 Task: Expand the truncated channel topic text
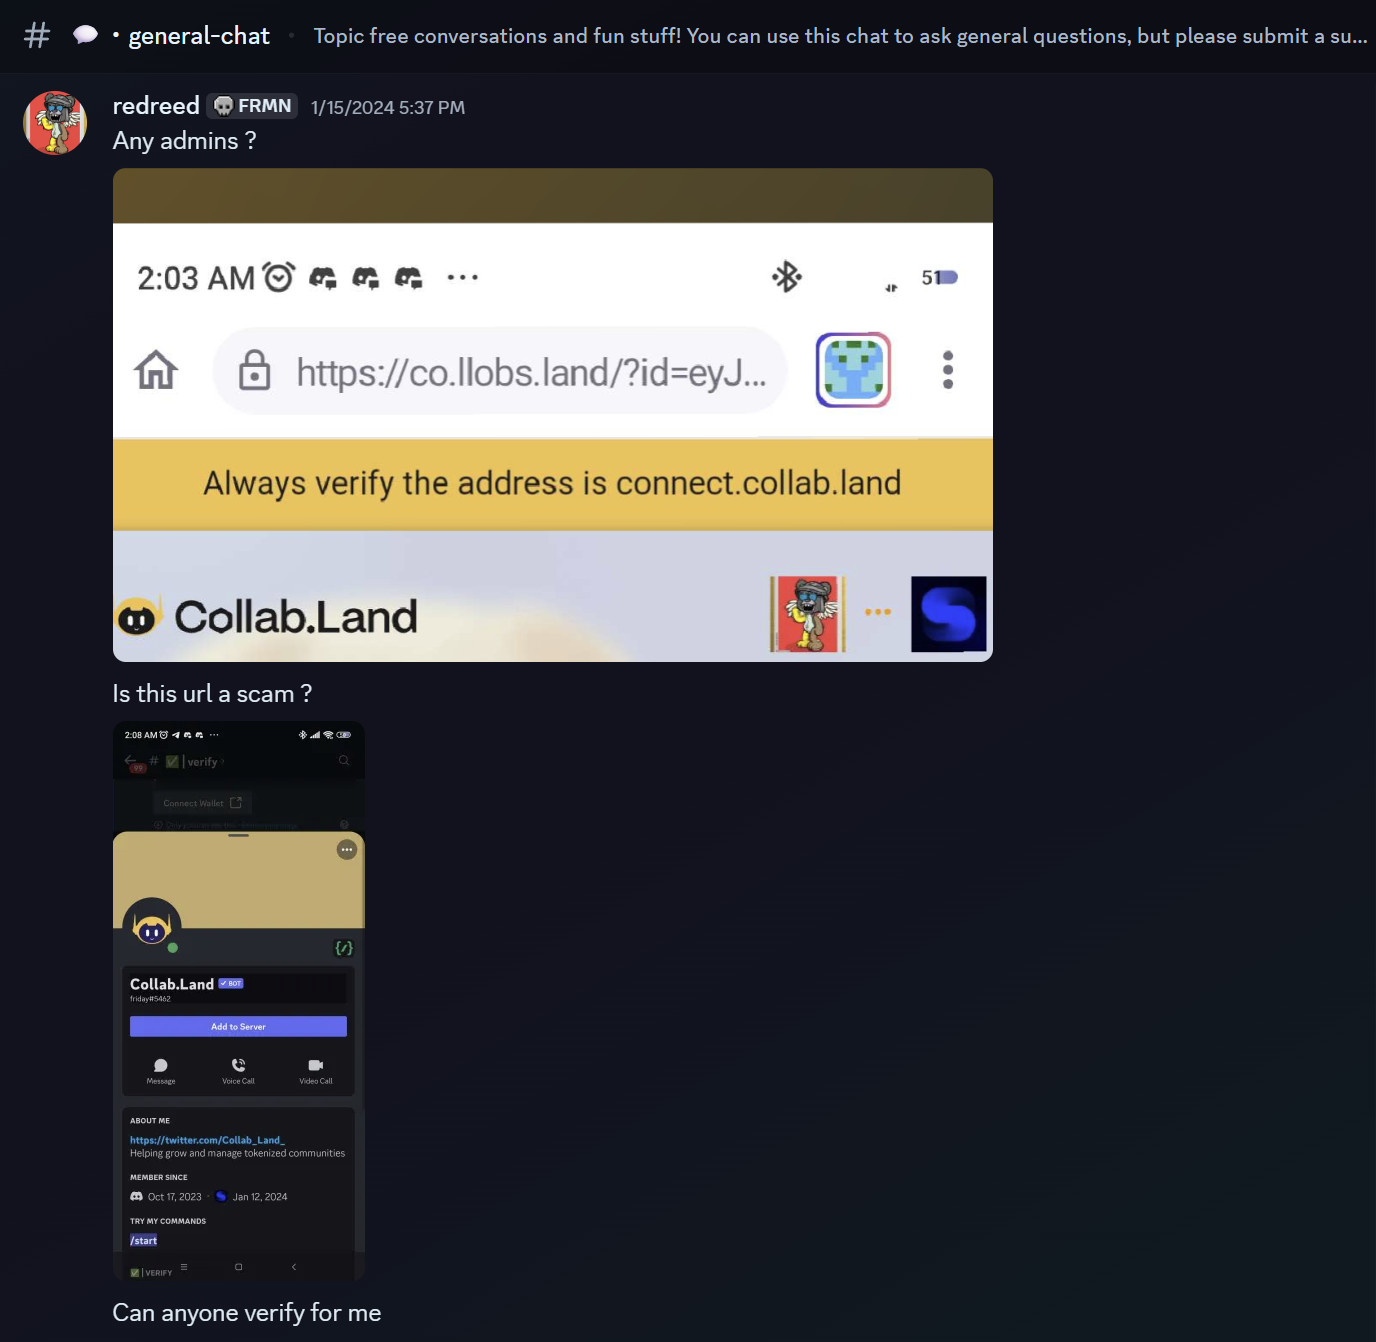[840, 36]
